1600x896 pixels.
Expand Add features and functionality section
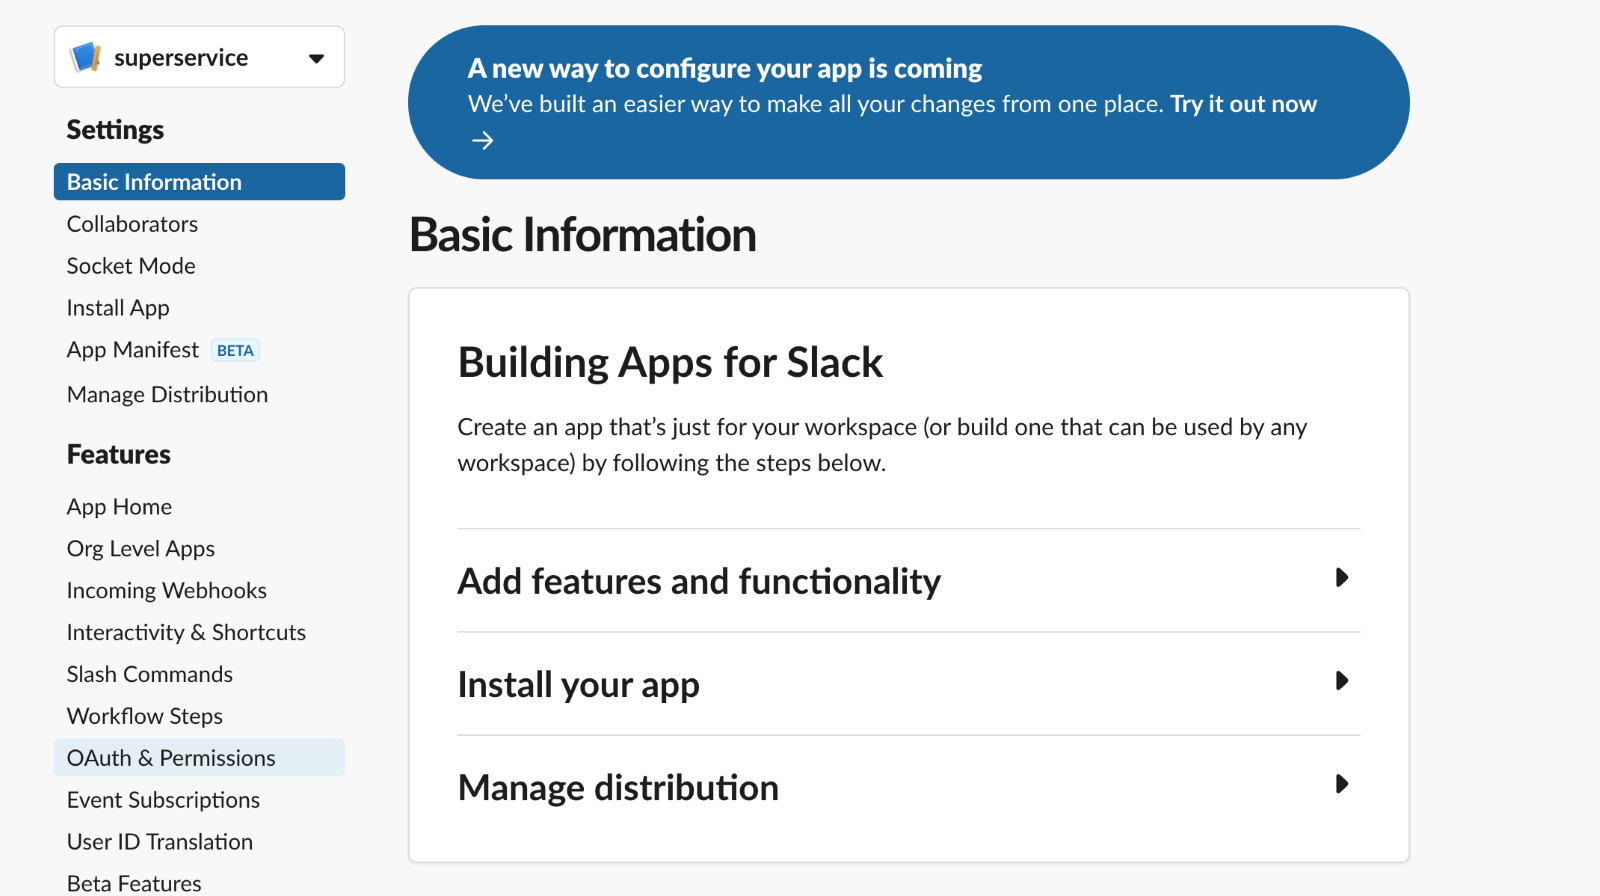tap(1341, 578)
